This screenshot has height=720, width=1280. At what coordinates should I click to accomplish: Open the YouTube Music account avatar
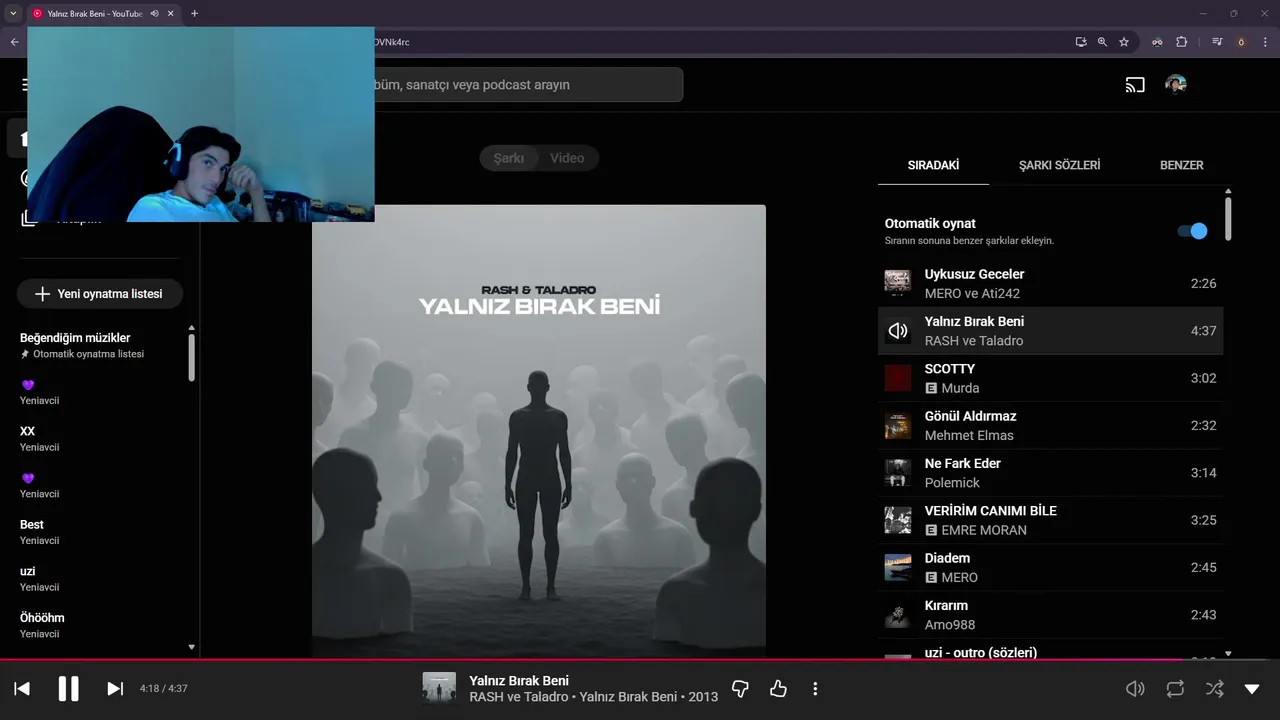point(1176,85)
